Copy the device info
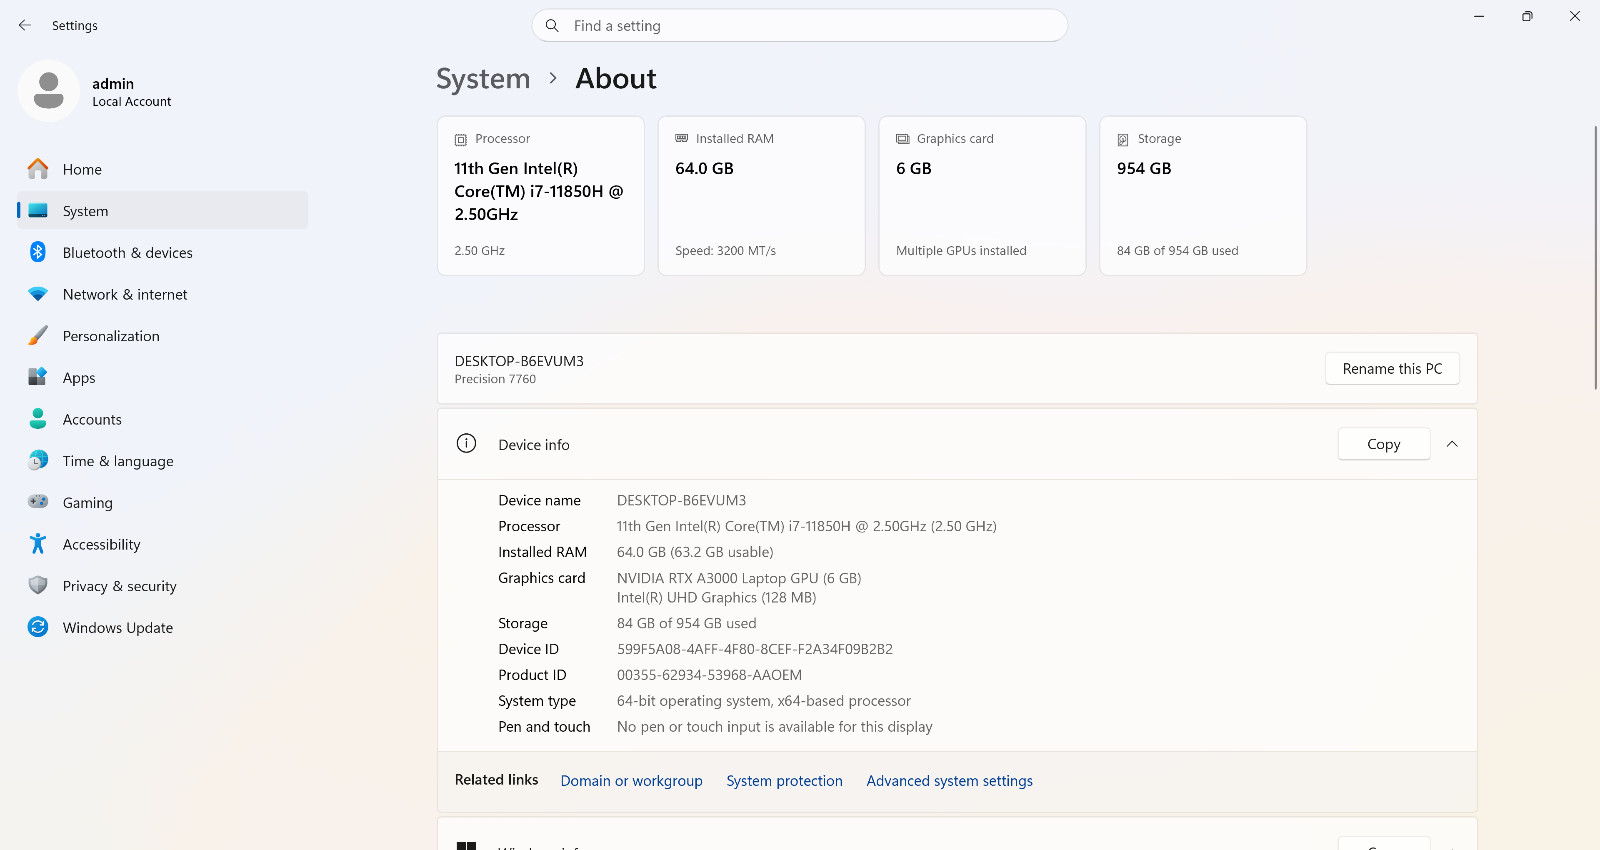The width and height of the screenshot is (1600, 850). pyautogui.click(x=1384, y=444)
